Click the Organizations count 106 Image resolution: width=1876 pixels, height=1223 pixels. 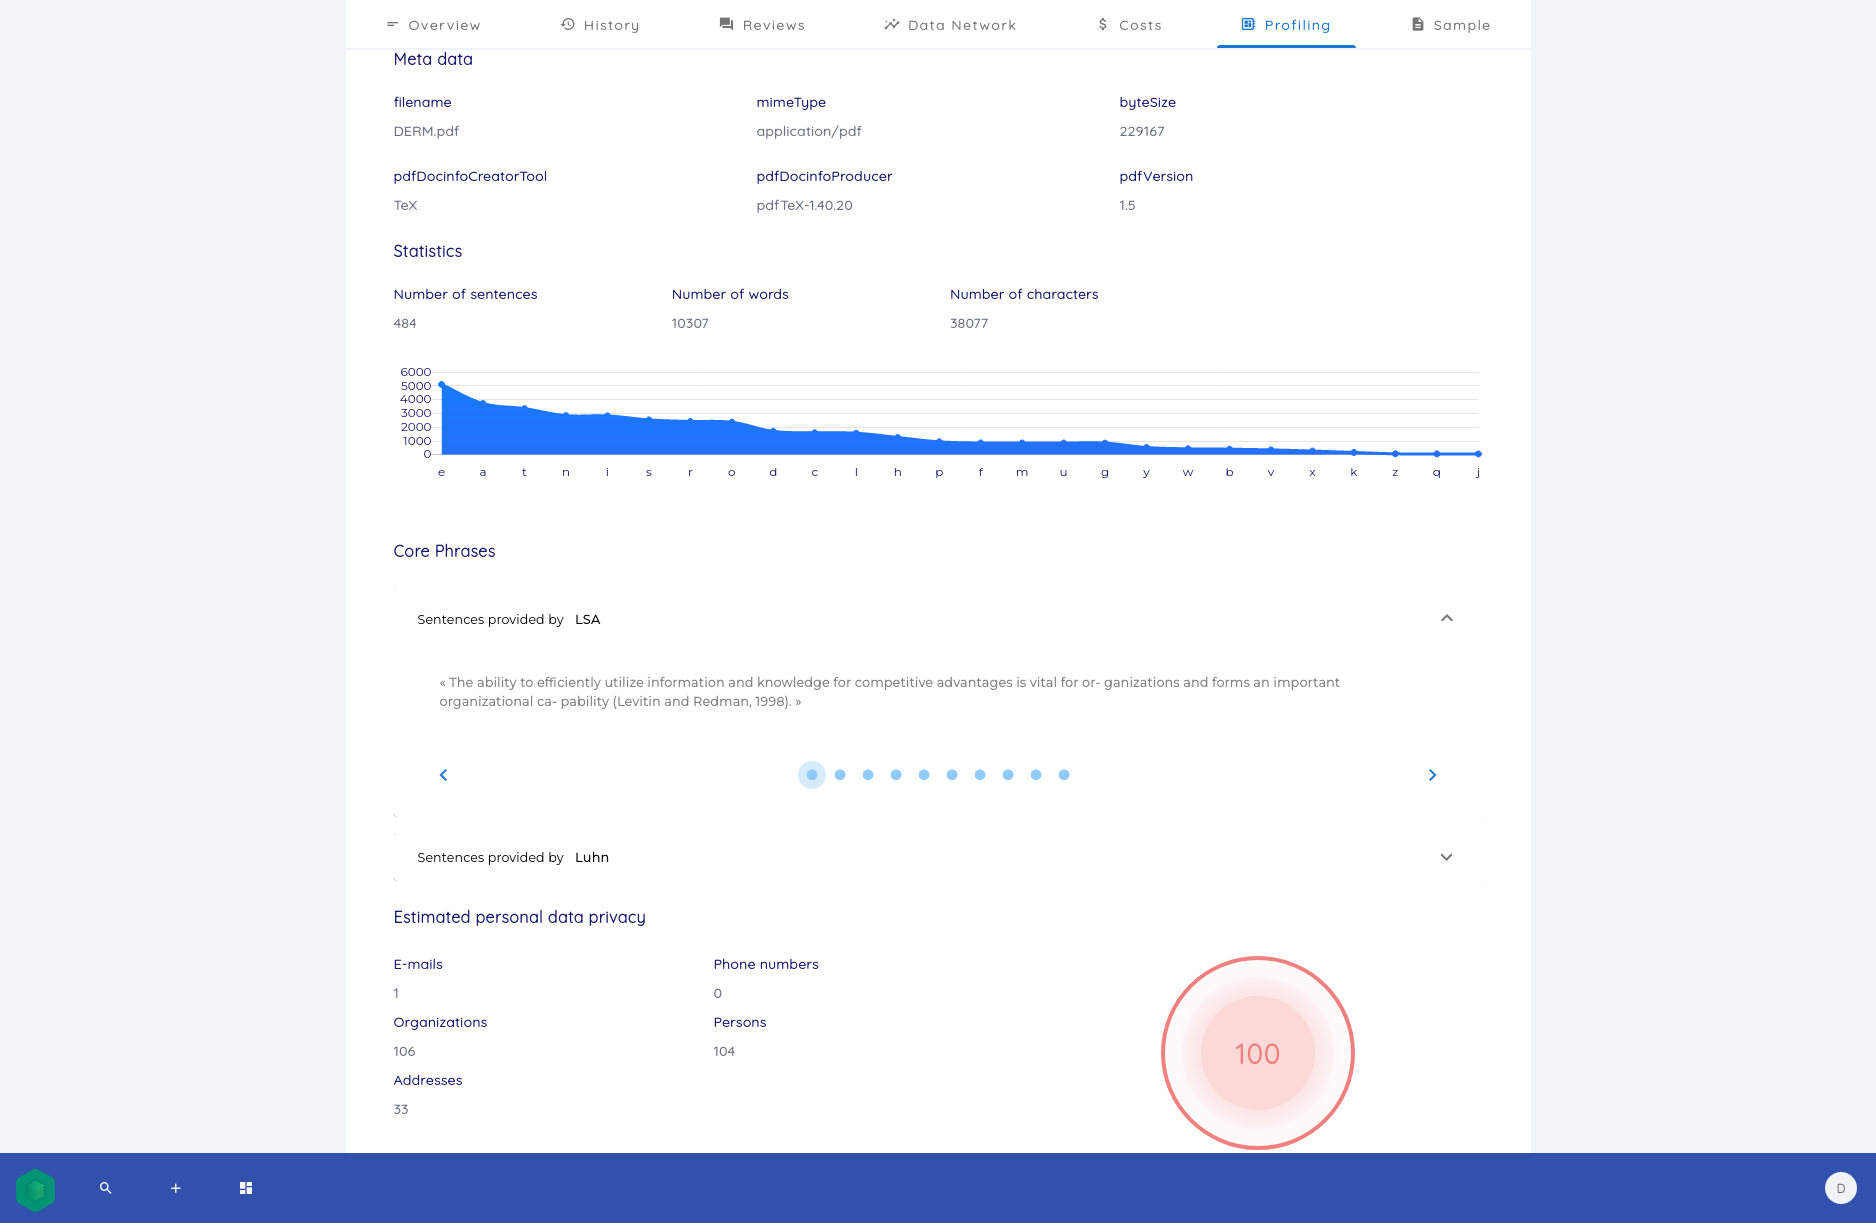click(404, 1051)
